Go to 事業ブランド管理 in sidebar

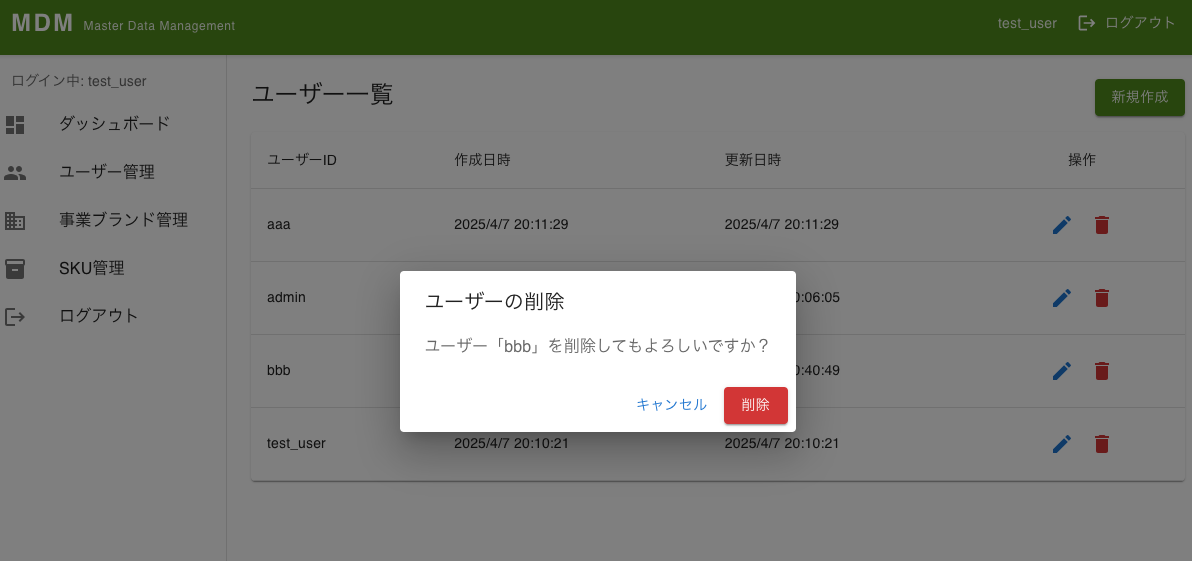pos(123,220)
